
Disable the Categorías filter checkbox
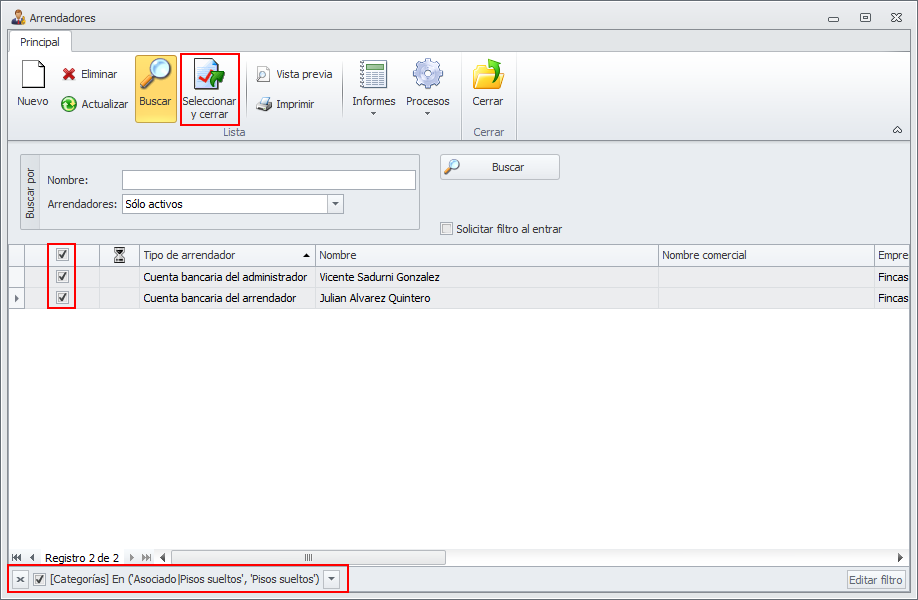pyautogui.click(x=39, y=580)
